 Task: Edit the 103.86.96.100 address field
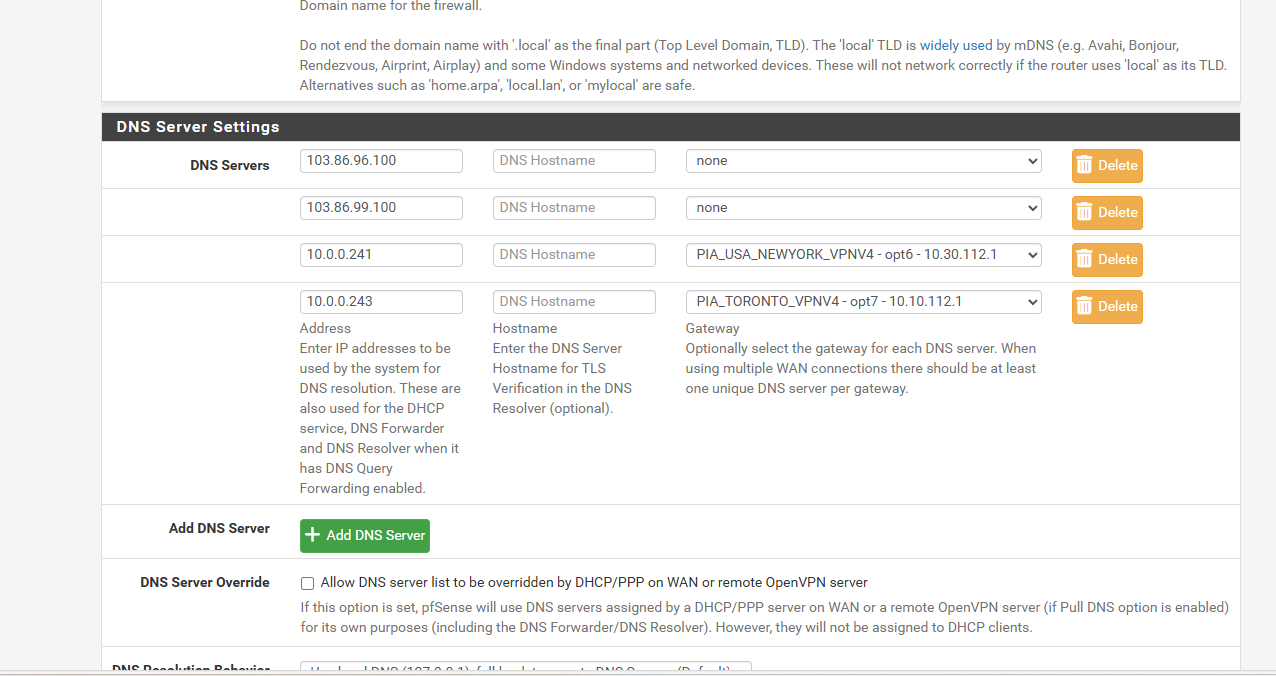(381, 161)
